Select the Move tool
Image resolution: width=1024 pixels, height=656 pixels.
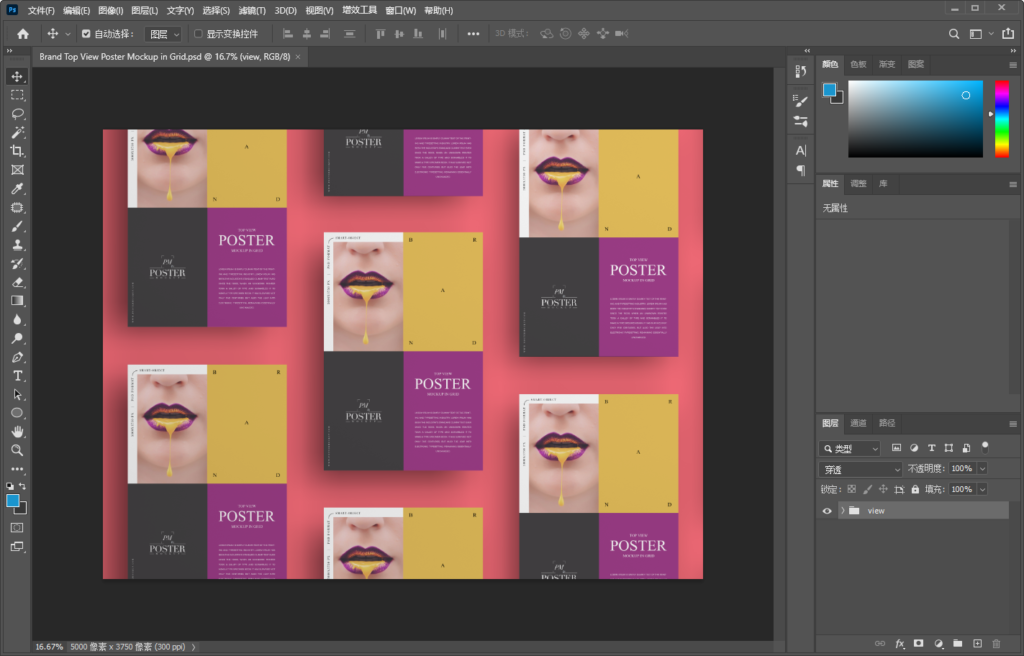tap(17, 76)
